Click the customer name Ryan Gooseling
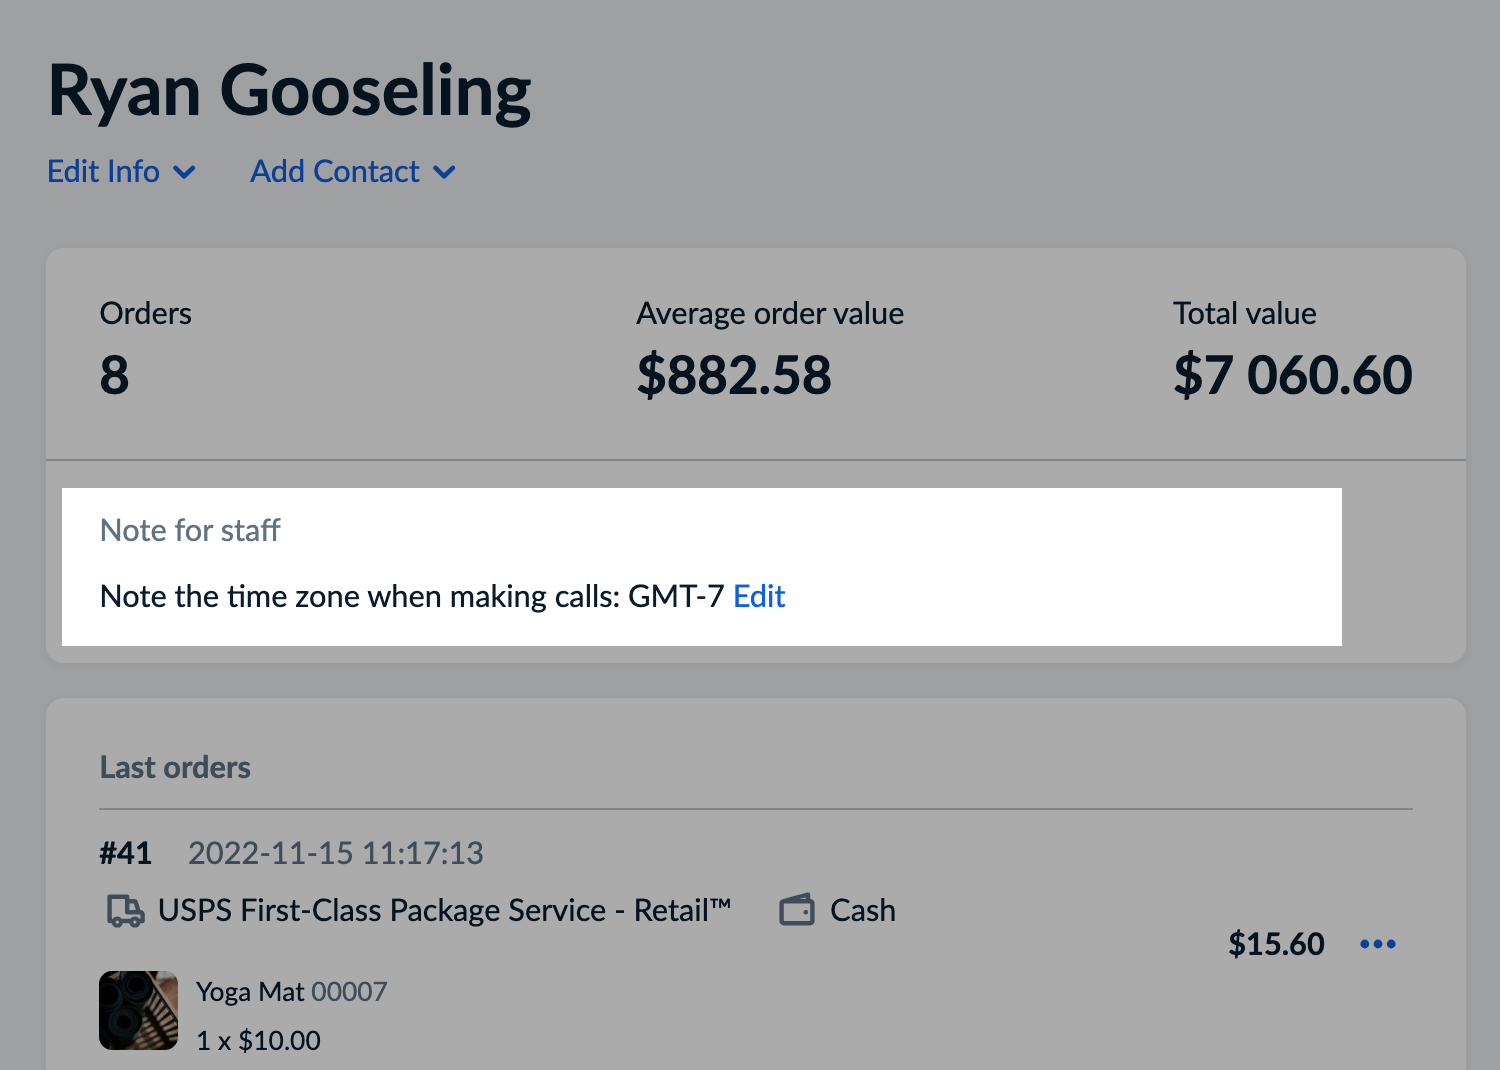Viewport: 1500px width, 1070px height. [x=290, y=92]
